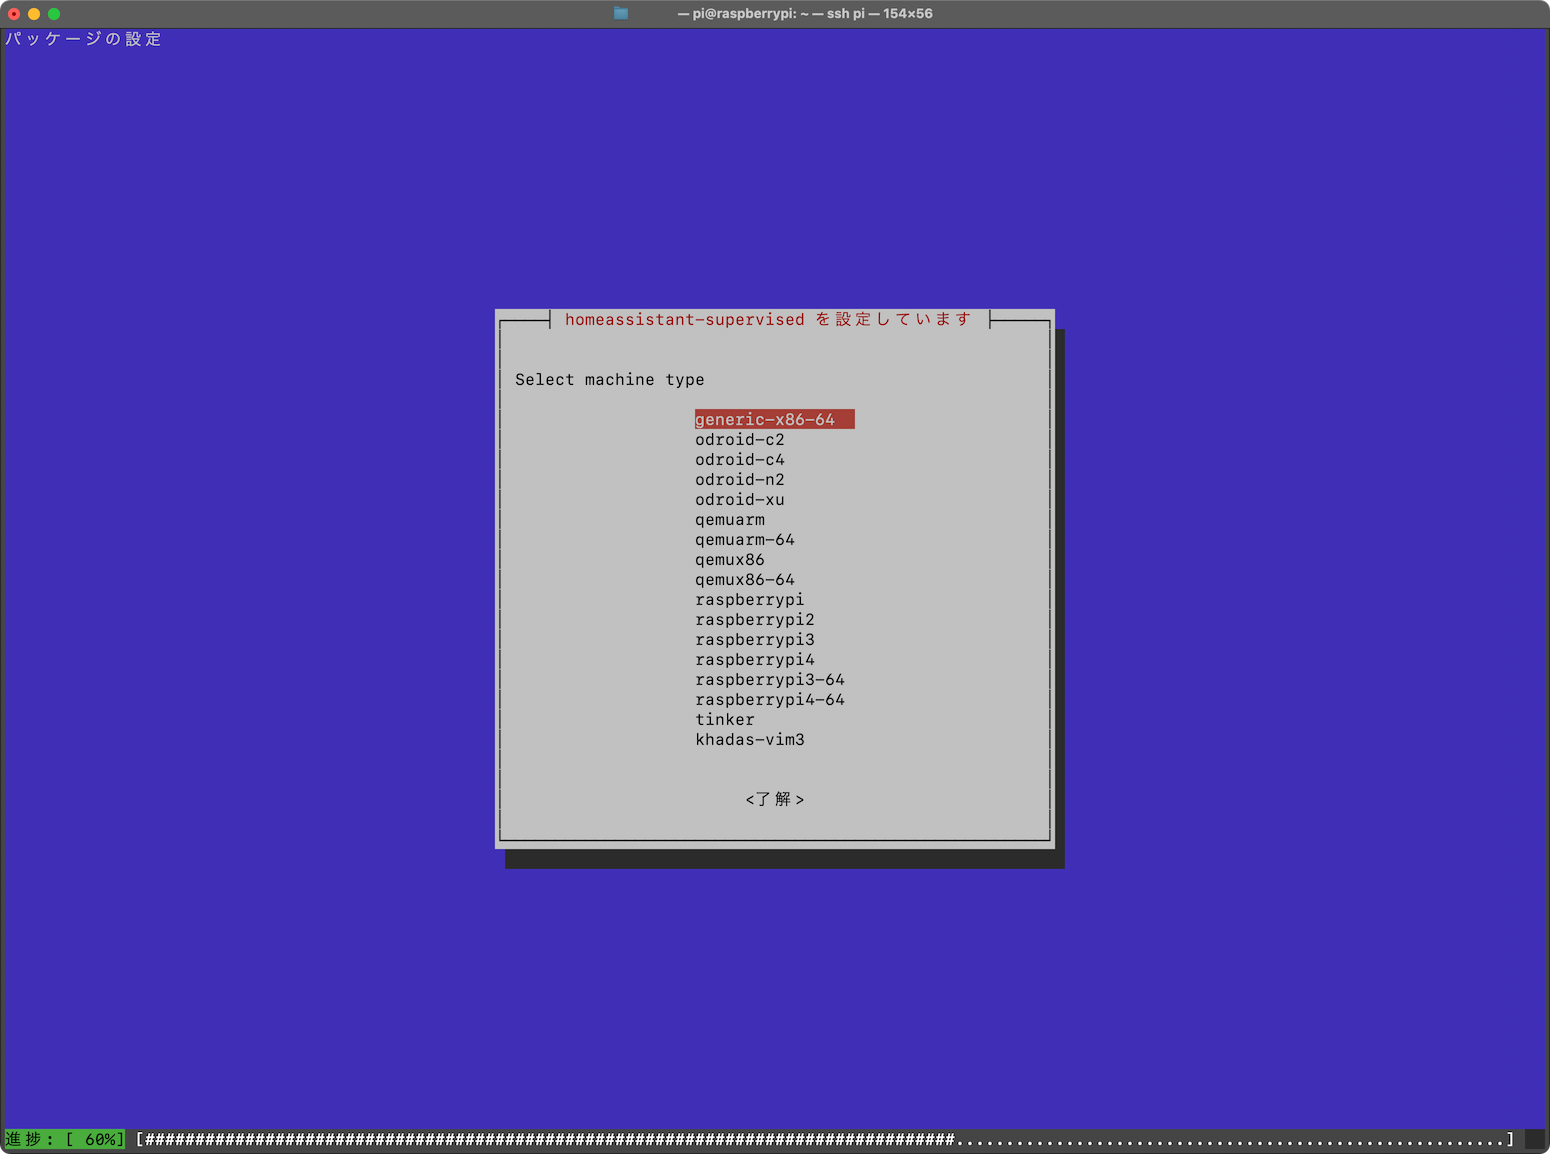The width and height of the screenshot is (1550, 1154).
Task: Select khadas-vim3 machine type
Action: 750,739
